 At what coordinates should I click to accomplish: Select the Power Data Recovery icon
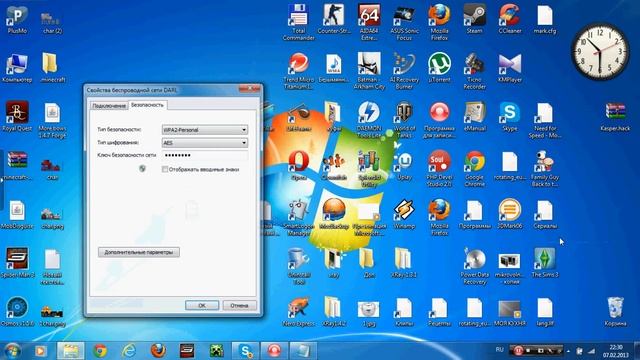474,267
